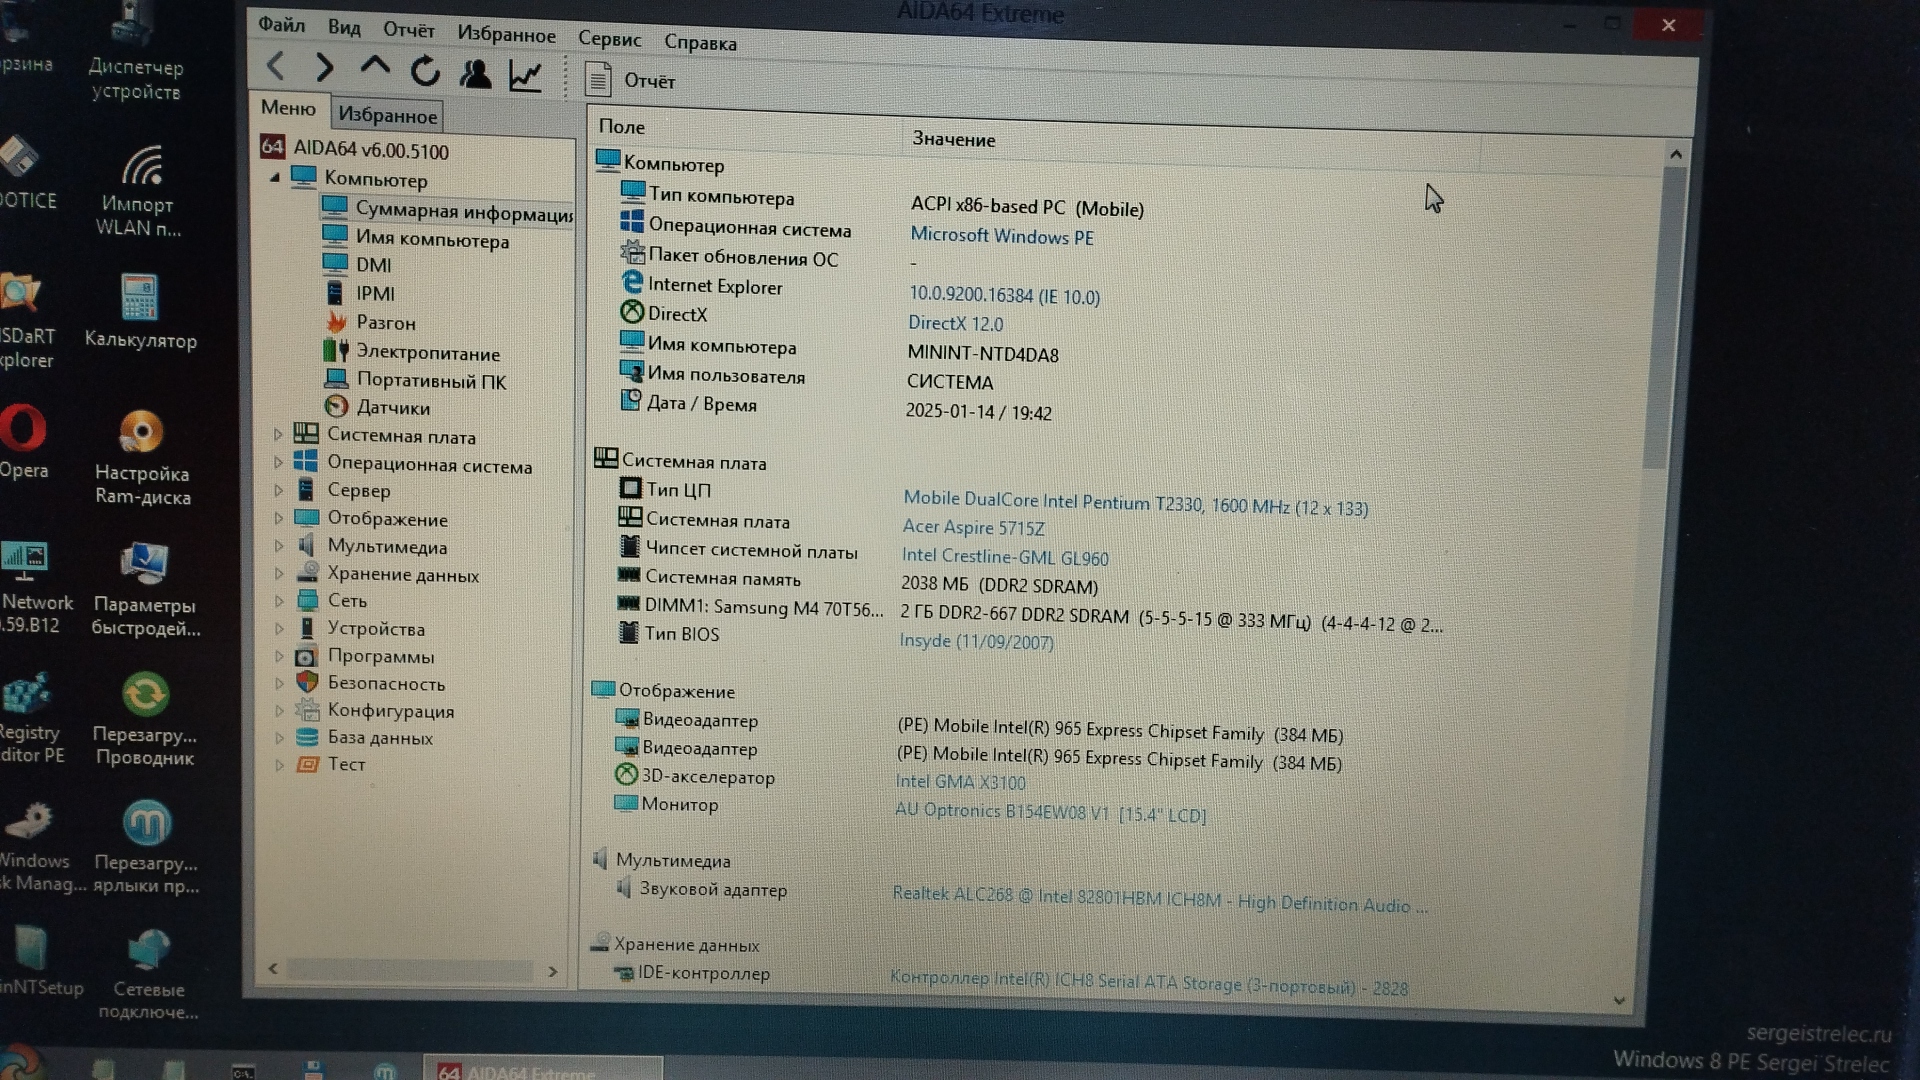Go back with the left arrow toolbar icon
The image size is (1920, 1080).
275,66
